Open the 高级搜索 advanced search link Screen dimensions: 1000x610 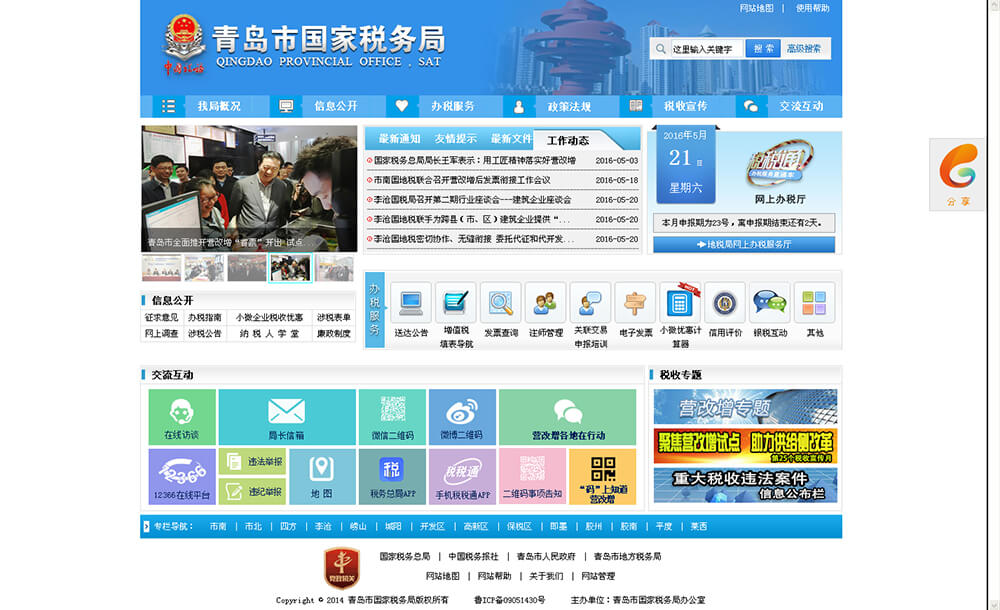pos(804,48)
